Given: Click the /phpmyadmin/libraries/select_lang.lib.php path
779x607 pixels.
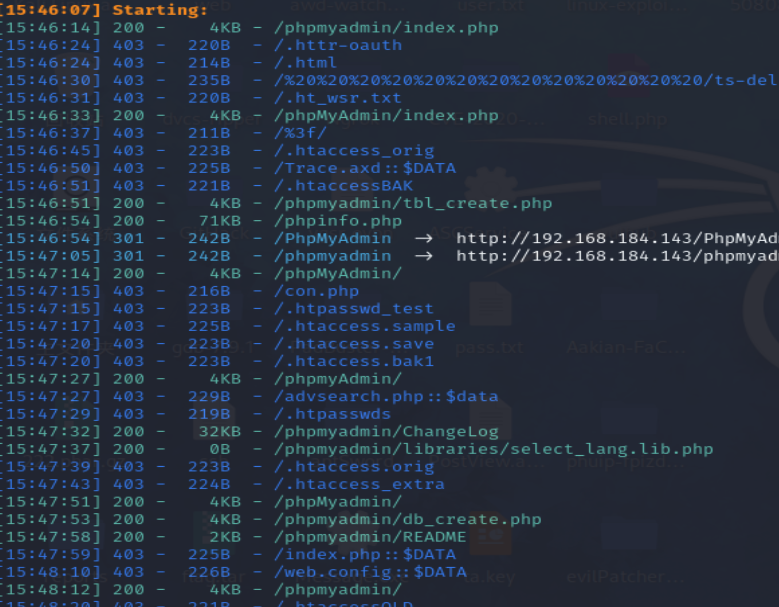Looking at the screenshot, I should coord(493,449).
